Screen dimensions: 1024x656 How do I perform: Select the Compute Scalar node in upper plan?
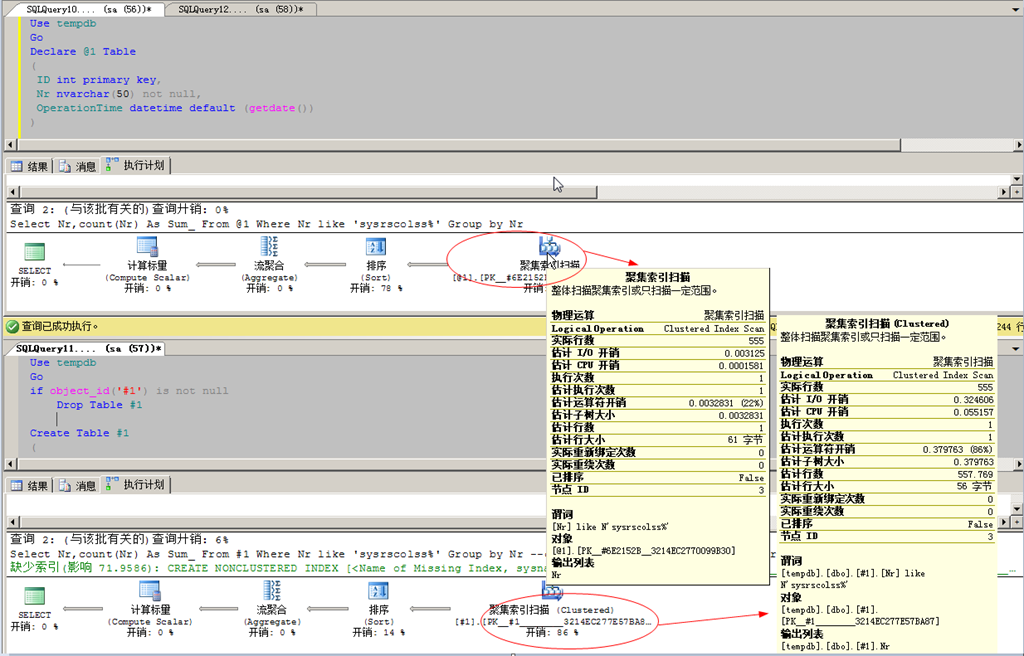point(148,248)
